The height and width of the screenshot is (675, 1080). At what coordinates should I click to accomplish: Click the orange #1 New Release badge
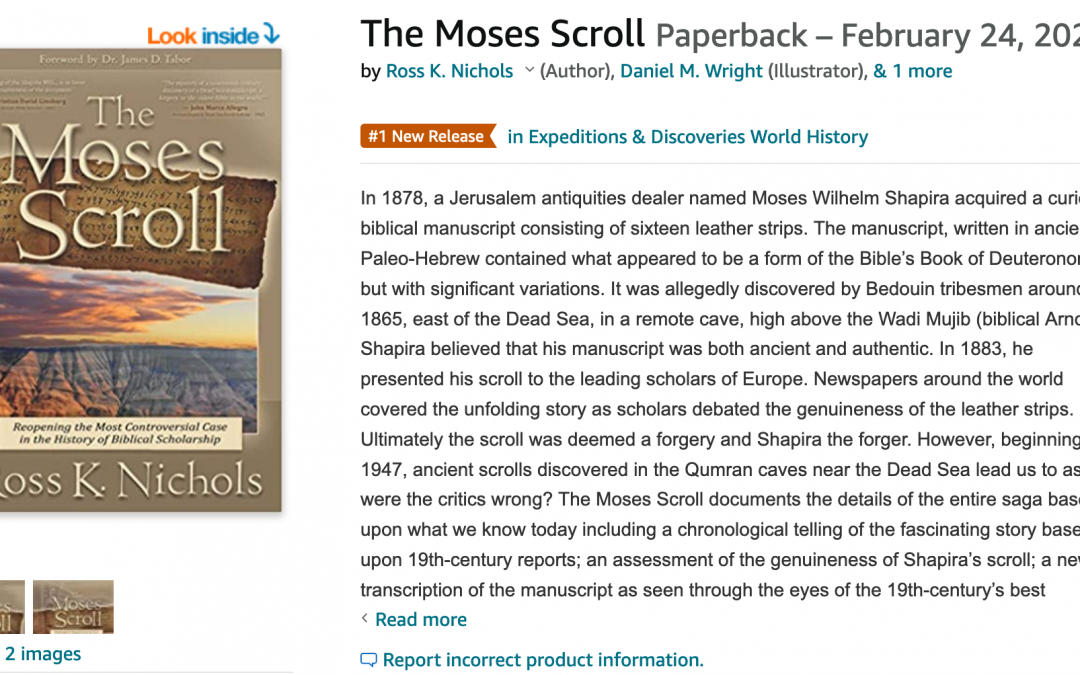(428, 137)
